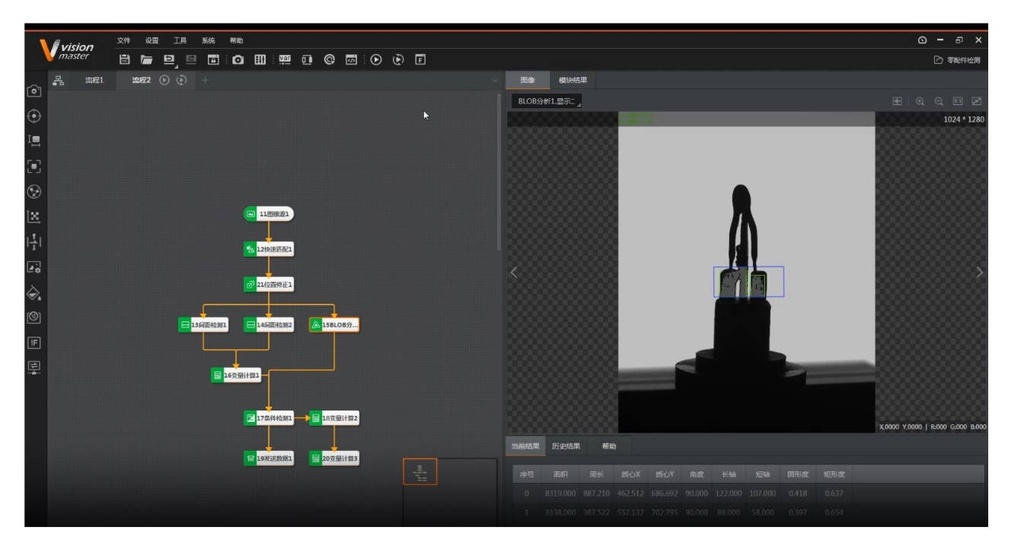This screenshot has height=546, width=1024.
Task: Open the 工具 menu
Action: click(180, 41)
